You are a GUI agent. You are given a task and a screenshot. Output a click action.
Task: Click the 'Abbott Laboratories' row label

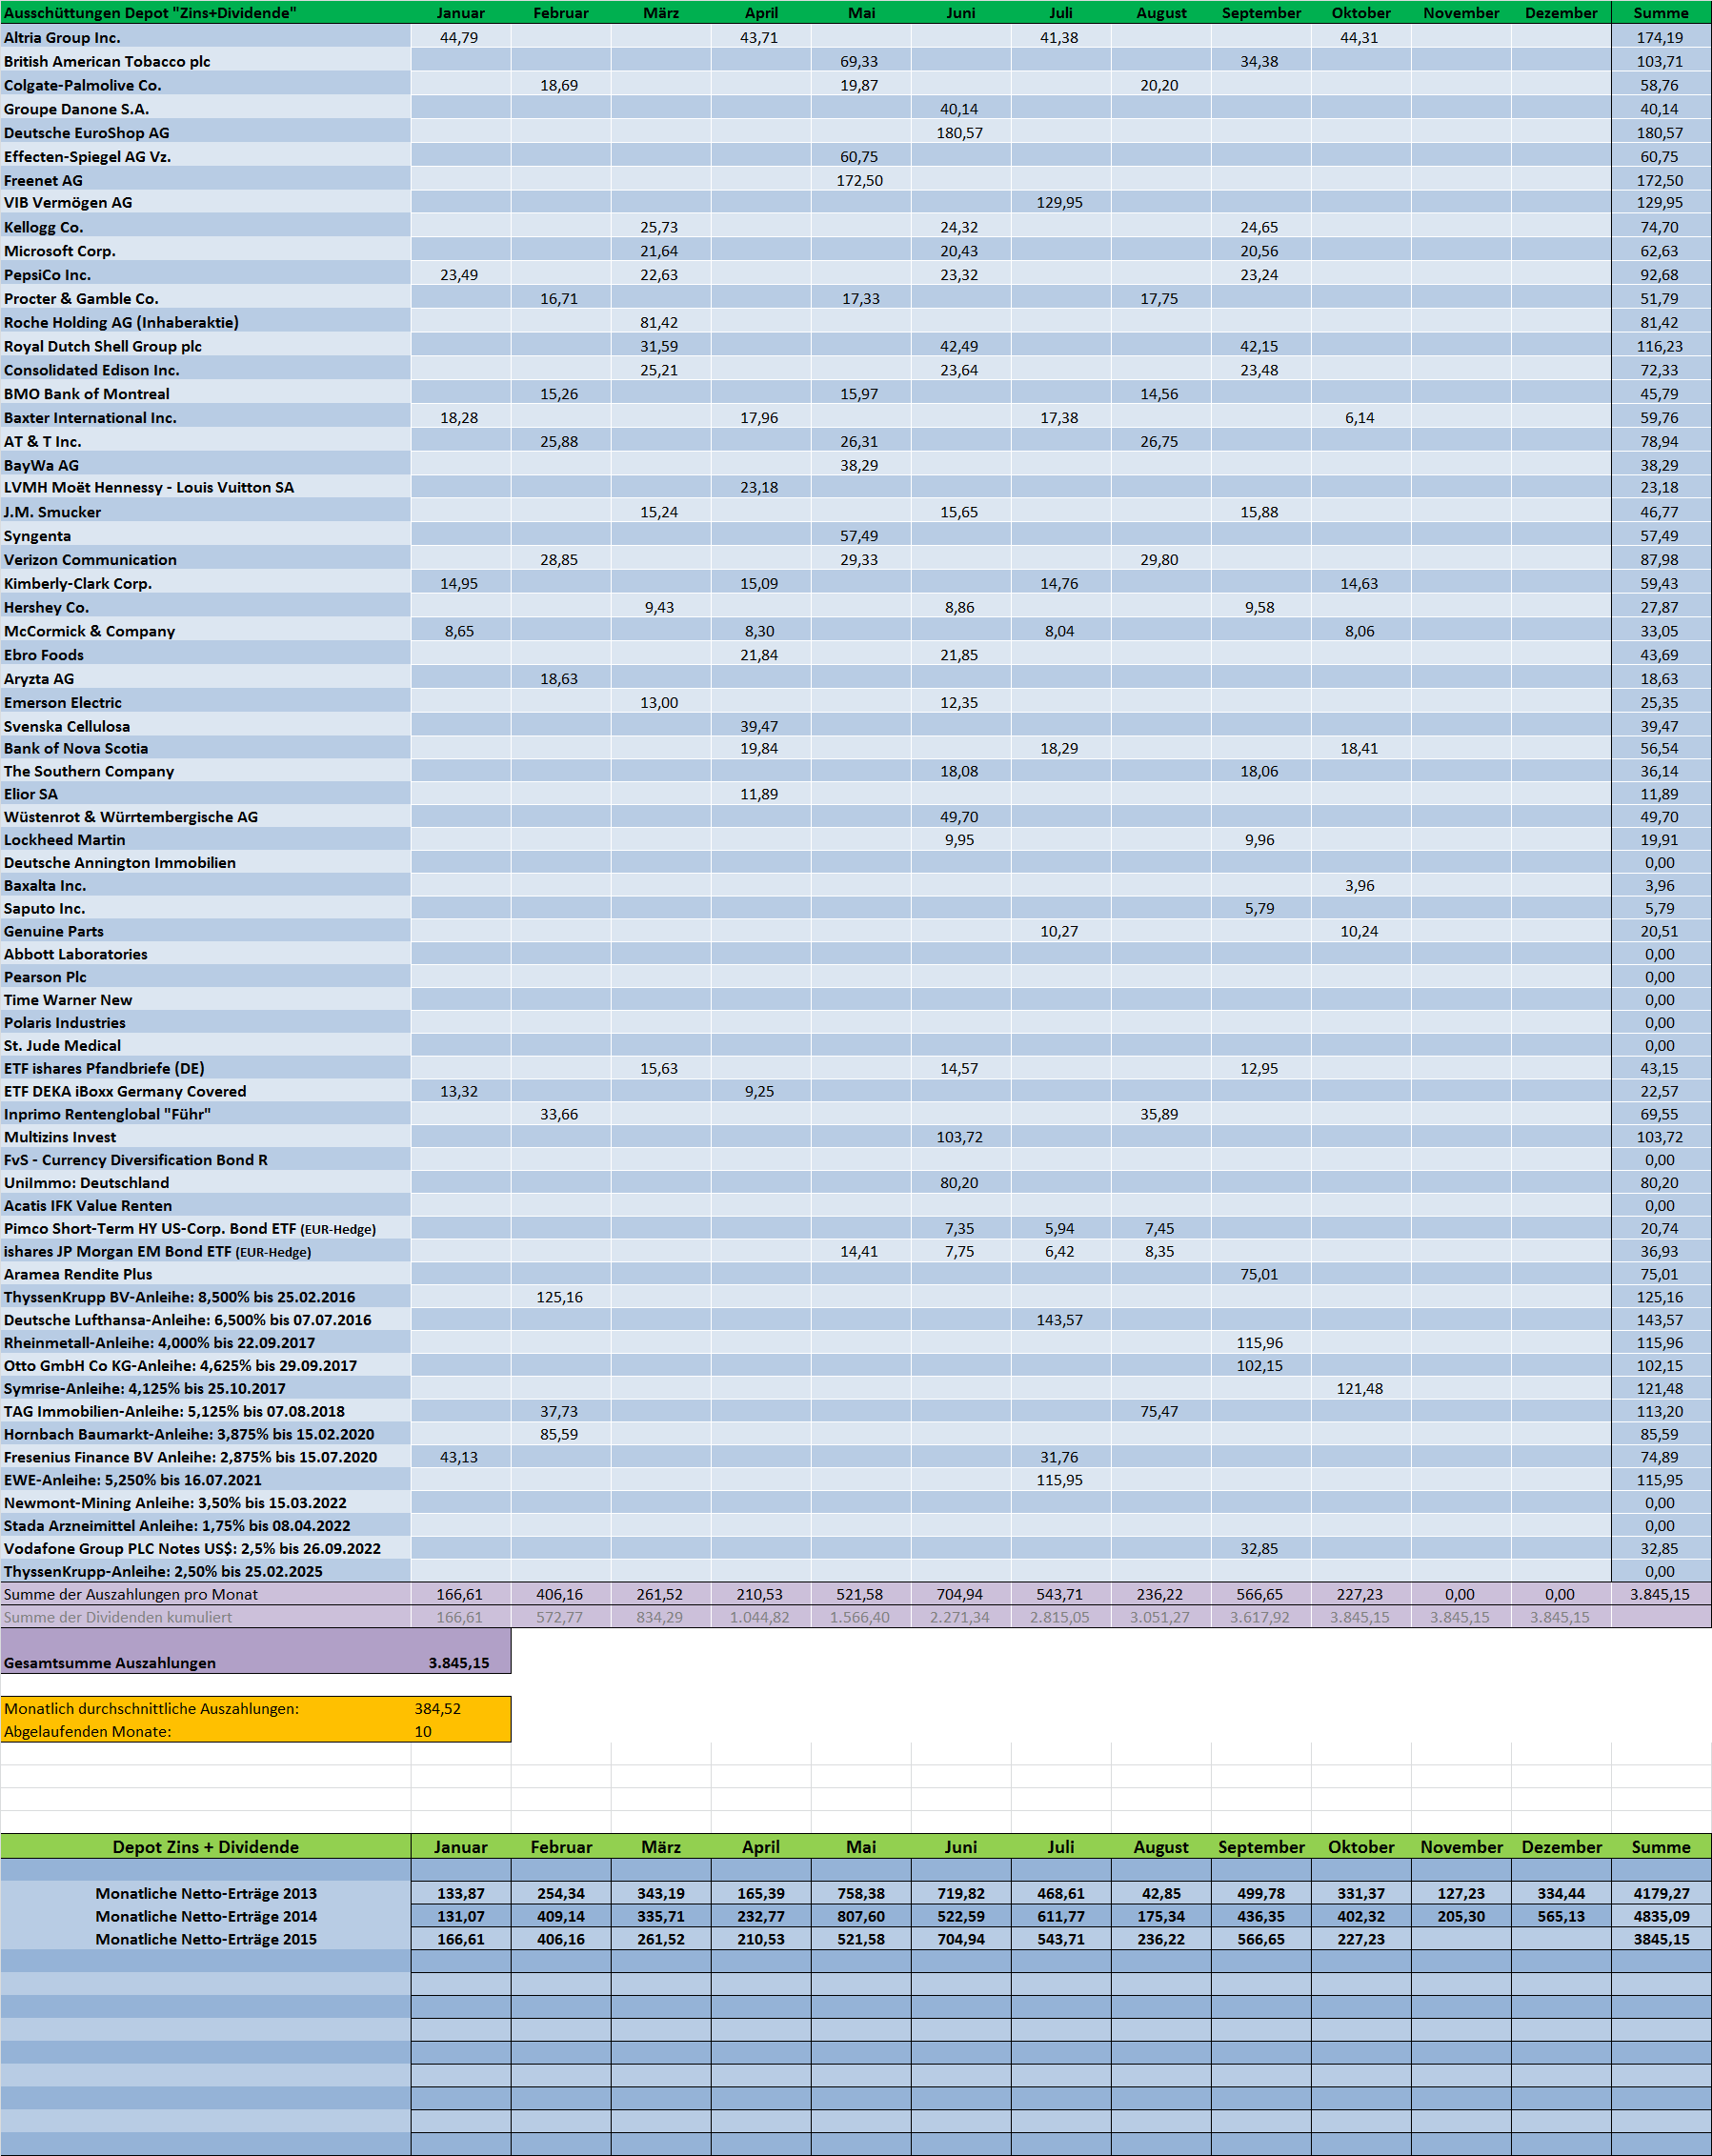tap(76, 955)
